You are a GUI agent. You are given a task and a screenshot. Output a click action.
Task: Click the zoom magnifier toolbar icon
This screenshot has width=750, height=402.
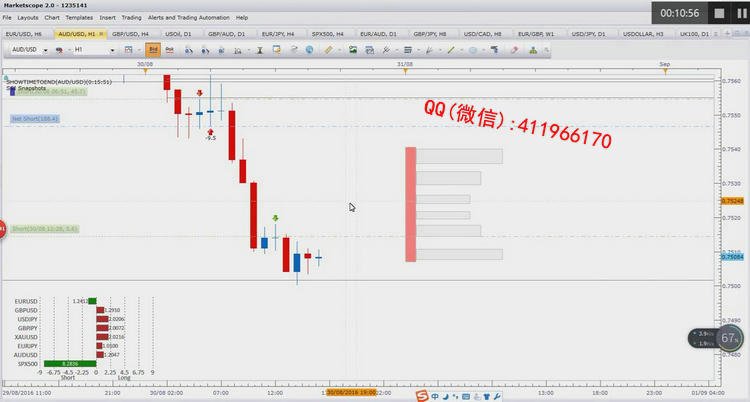click(x=238, y=50)
